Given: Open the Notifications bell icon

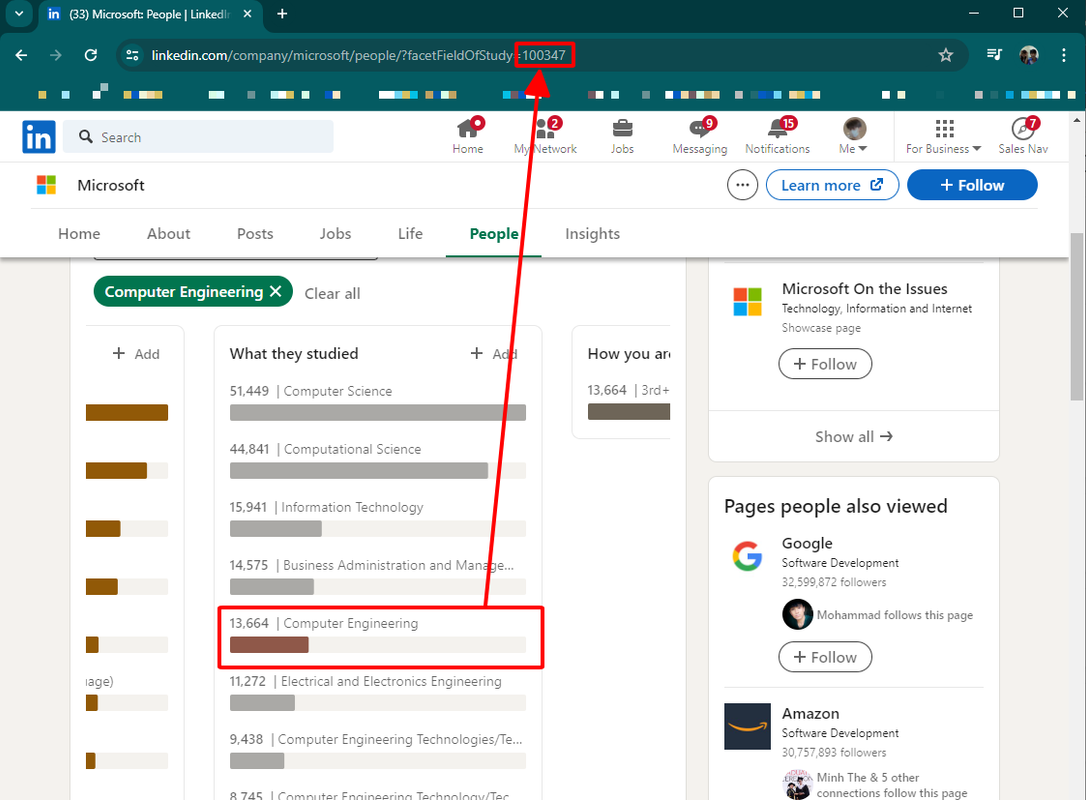Looking at the screenshot, I should pyautogui.click(x=777, y=129).
